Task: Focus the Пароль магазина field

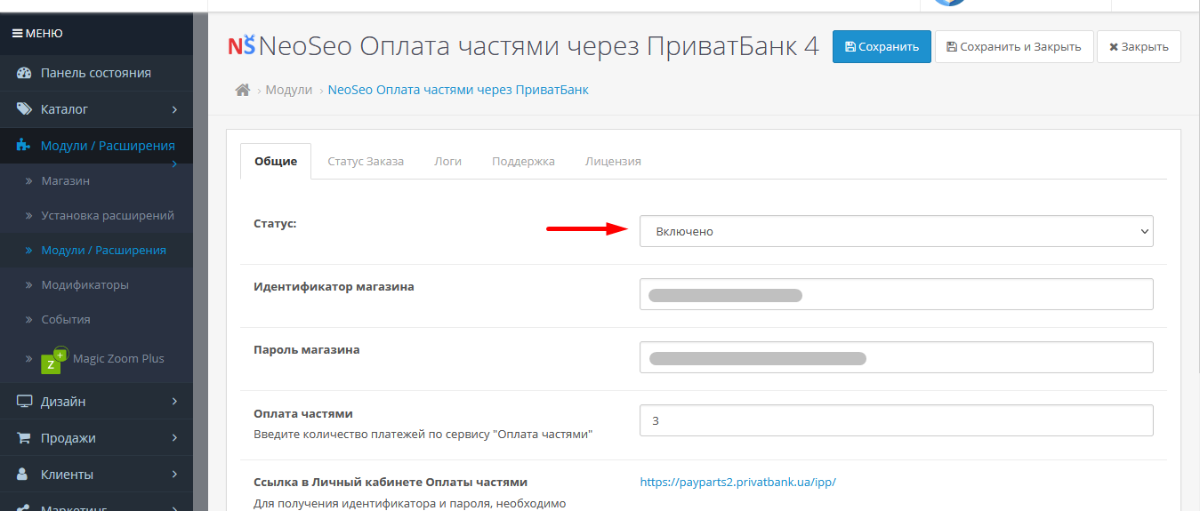Action: pos(896,357)
